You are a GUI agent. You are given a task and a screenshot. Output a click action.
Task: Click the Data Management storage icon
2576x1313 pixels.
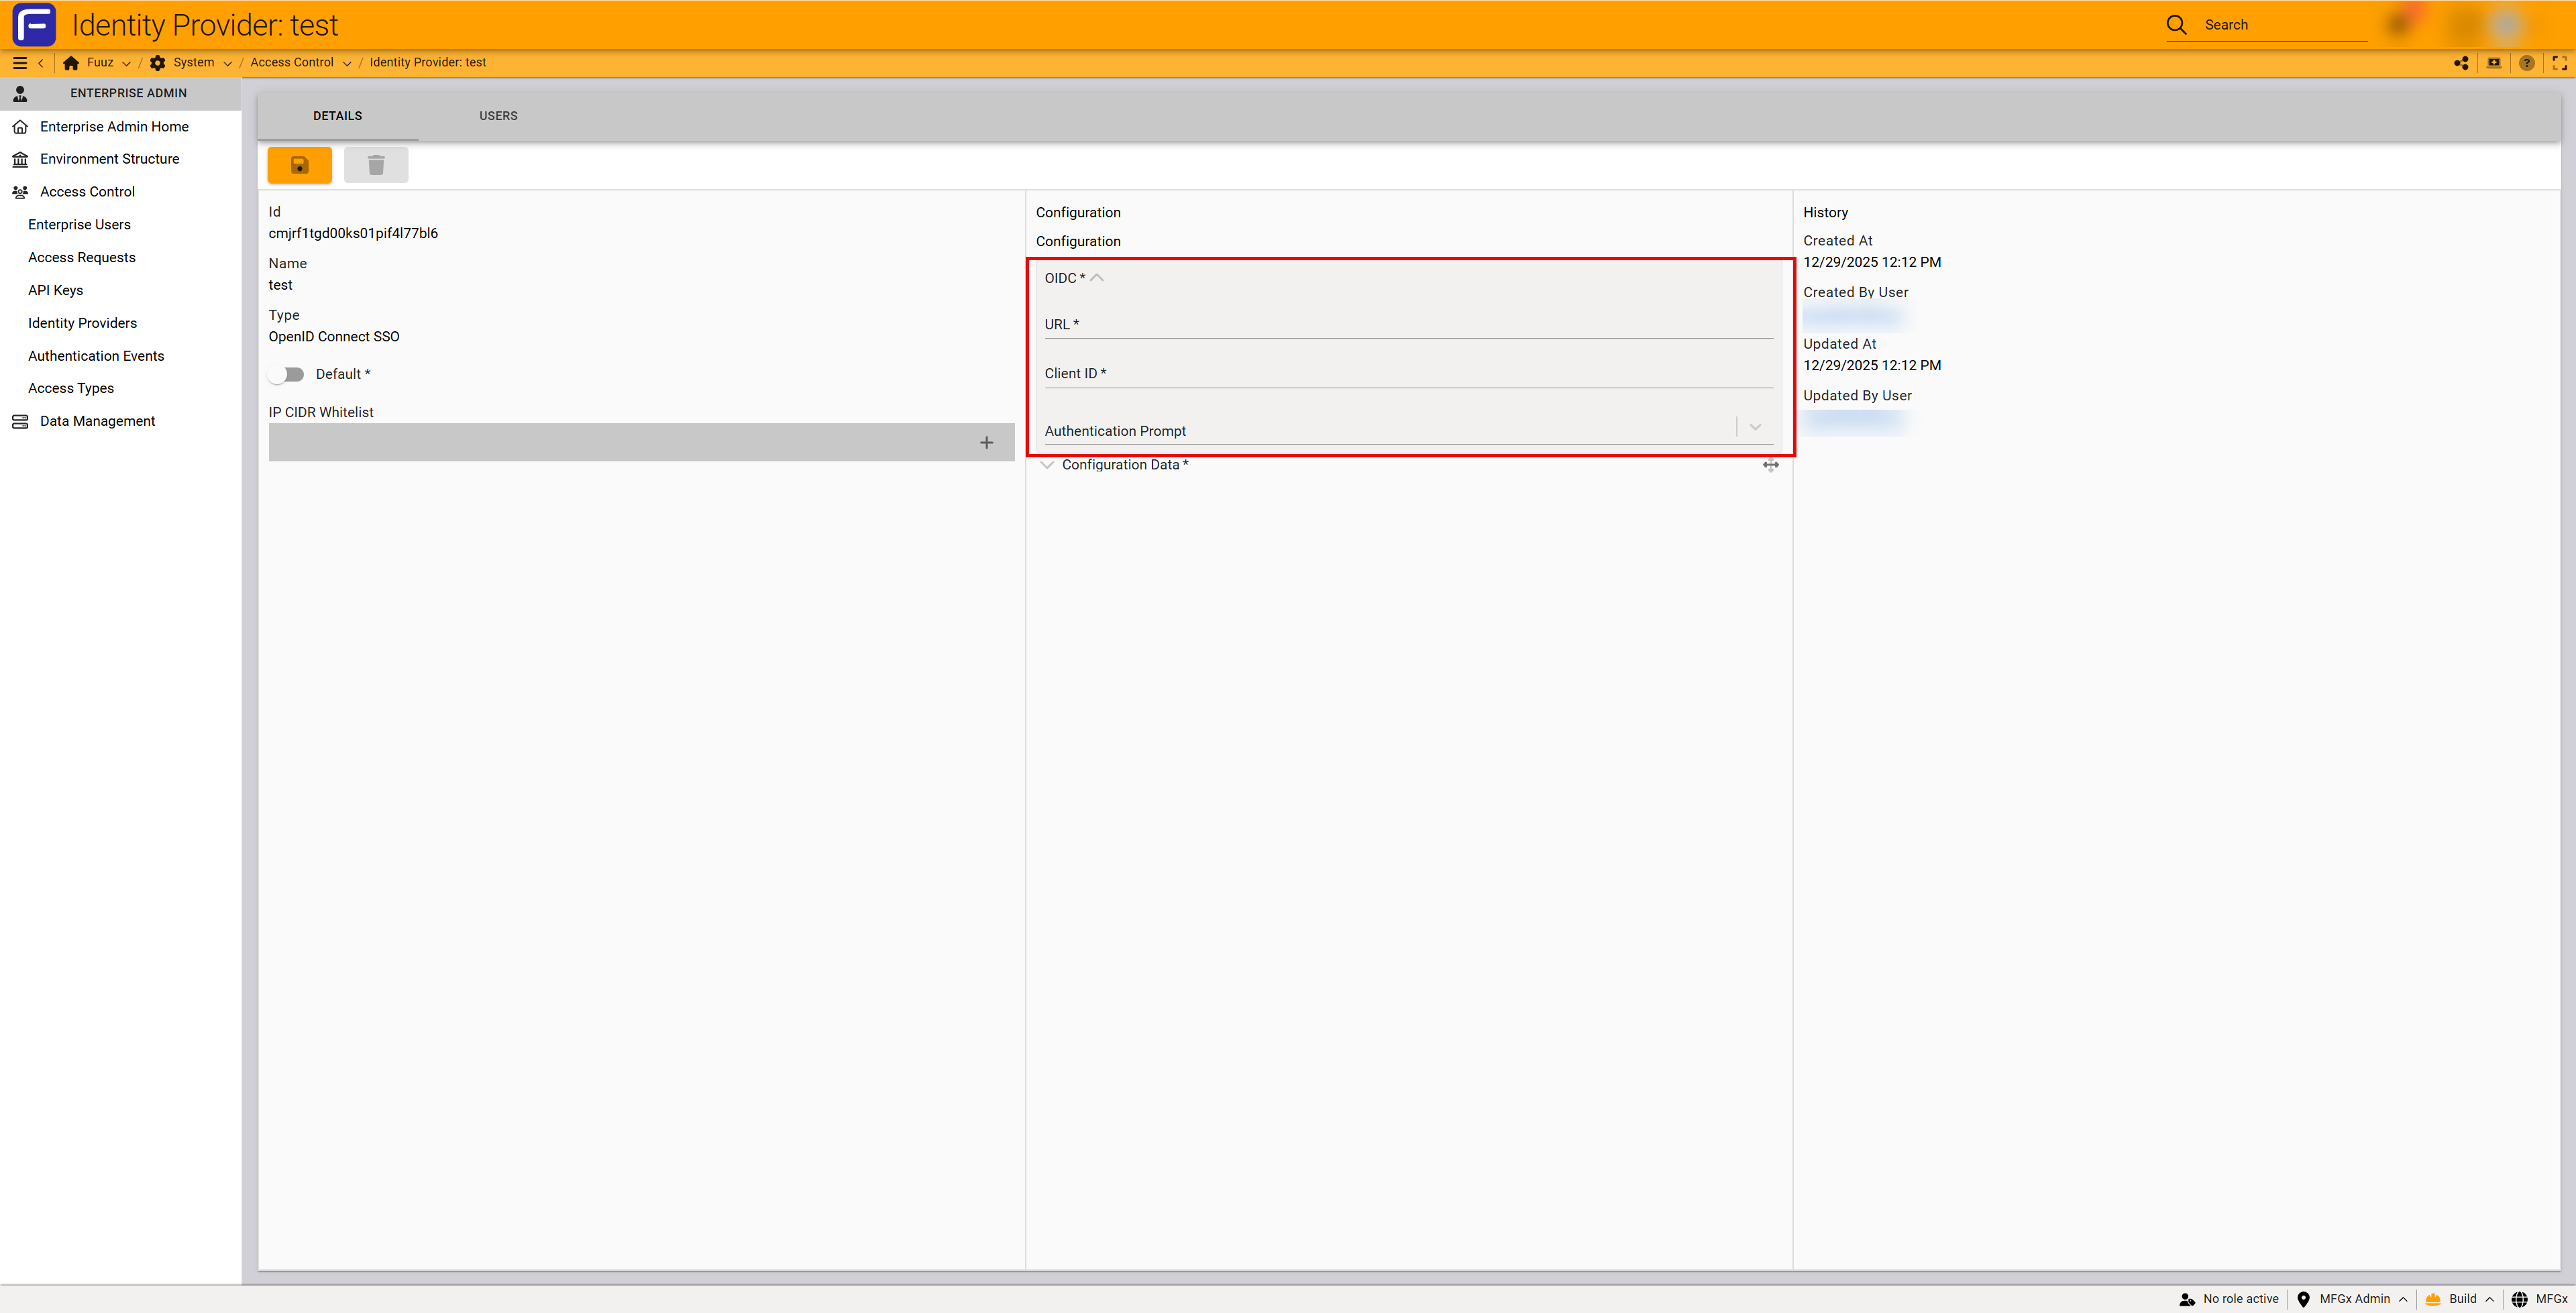20,421
